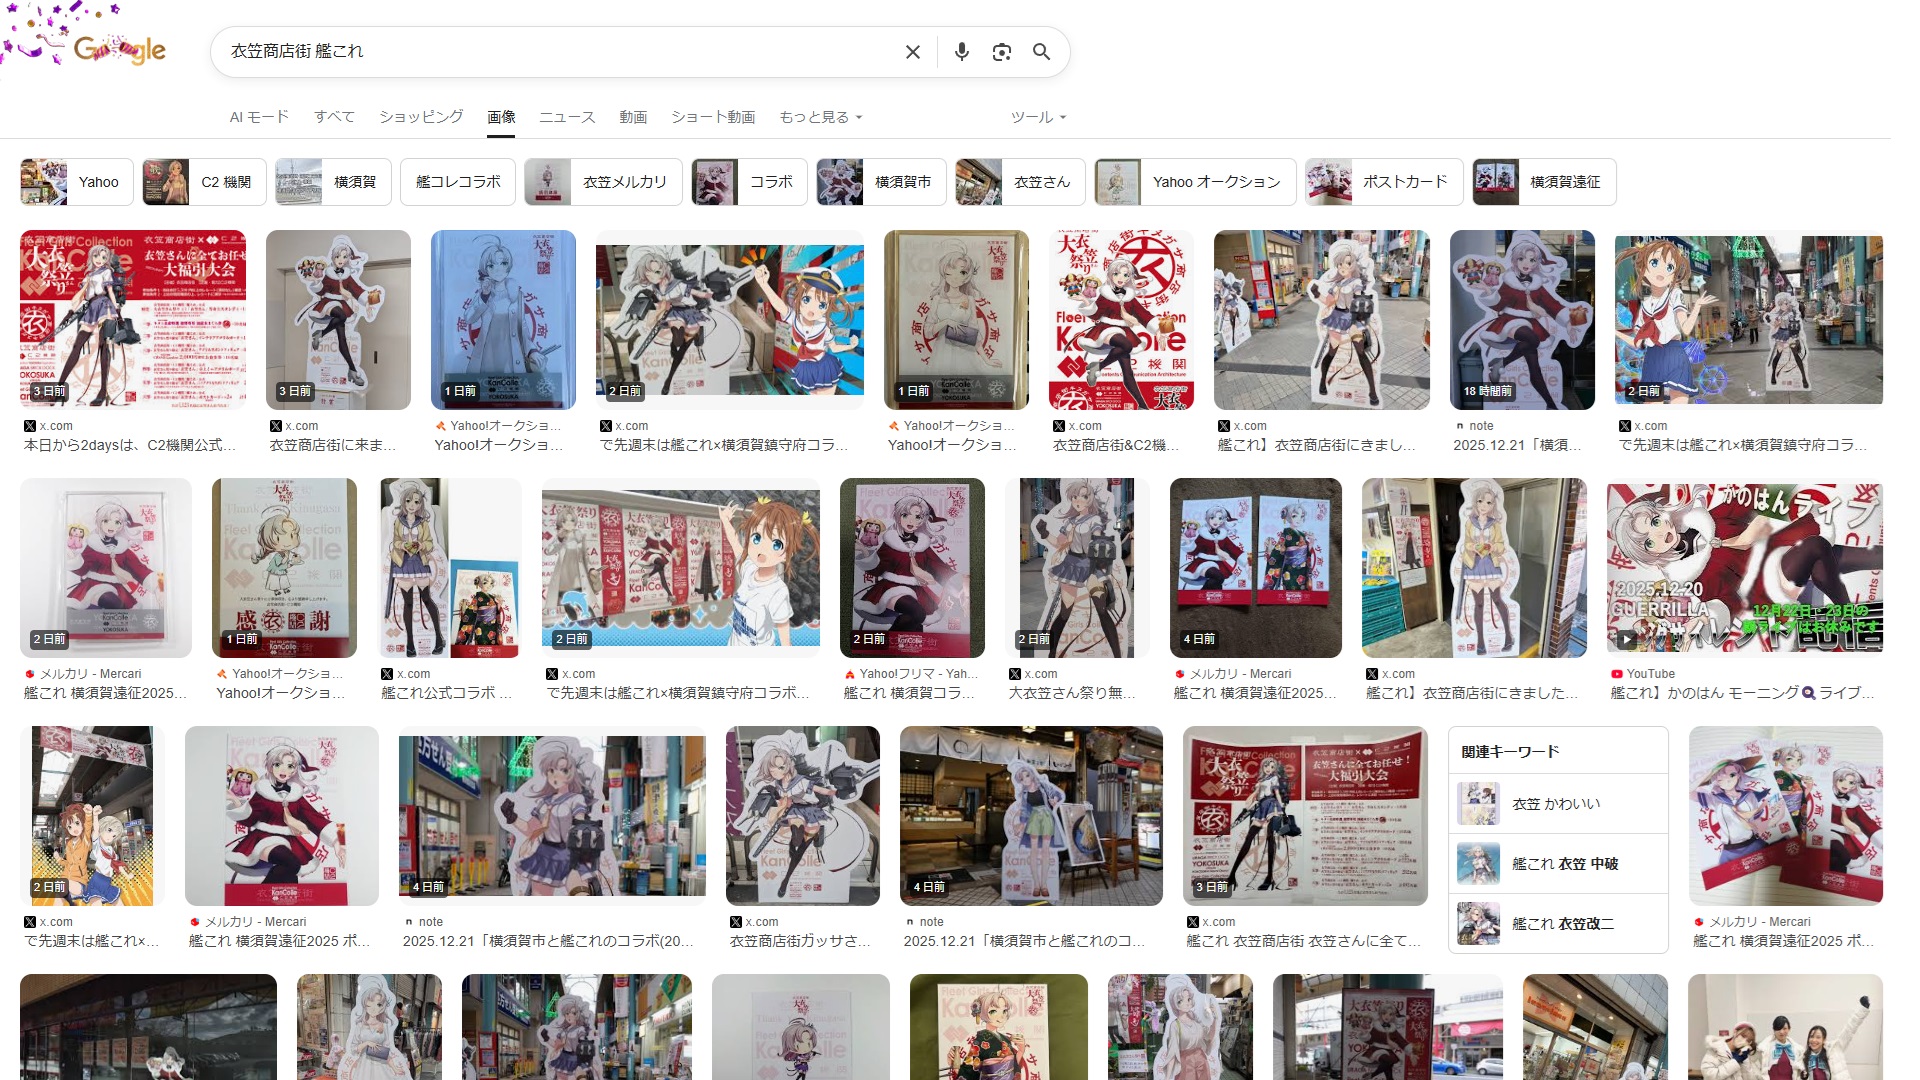Filter by the Yahoo オークション chip
The height and width of the screenshot is (1080, 1920).
tap(1195, 182)
